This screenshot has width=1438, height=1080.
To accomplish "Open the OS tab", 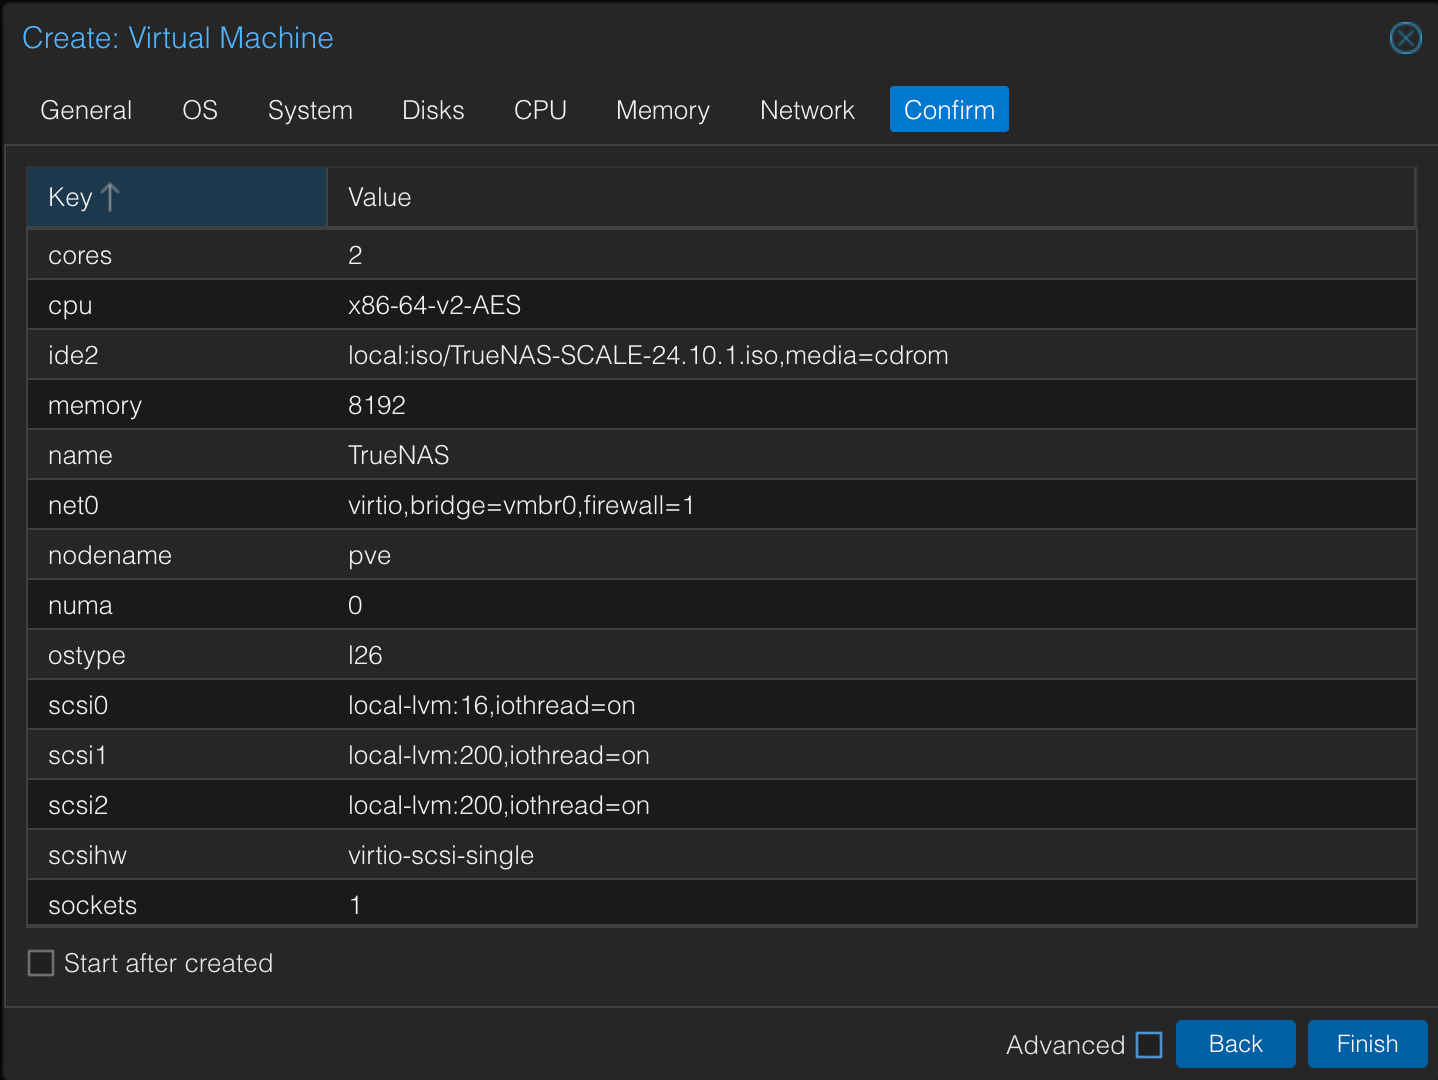I will (x=200, y=110).
